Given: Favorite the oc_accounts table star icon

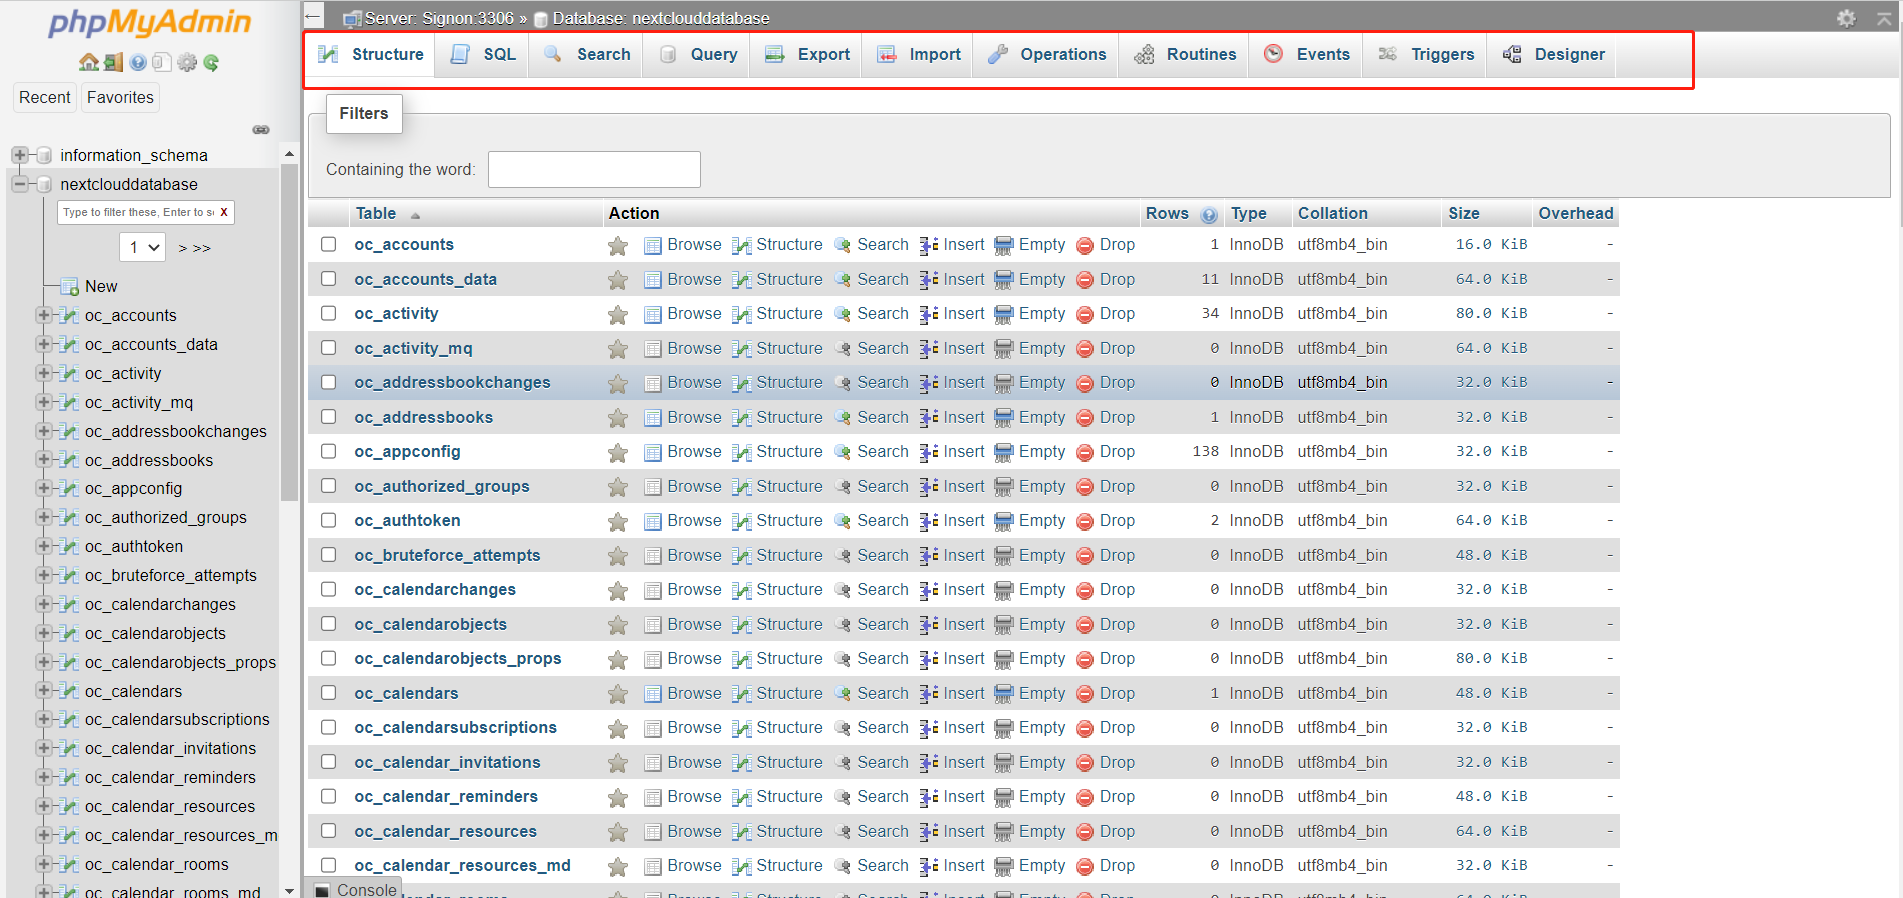Looking at the screenshot, I should tap(618, 246).
